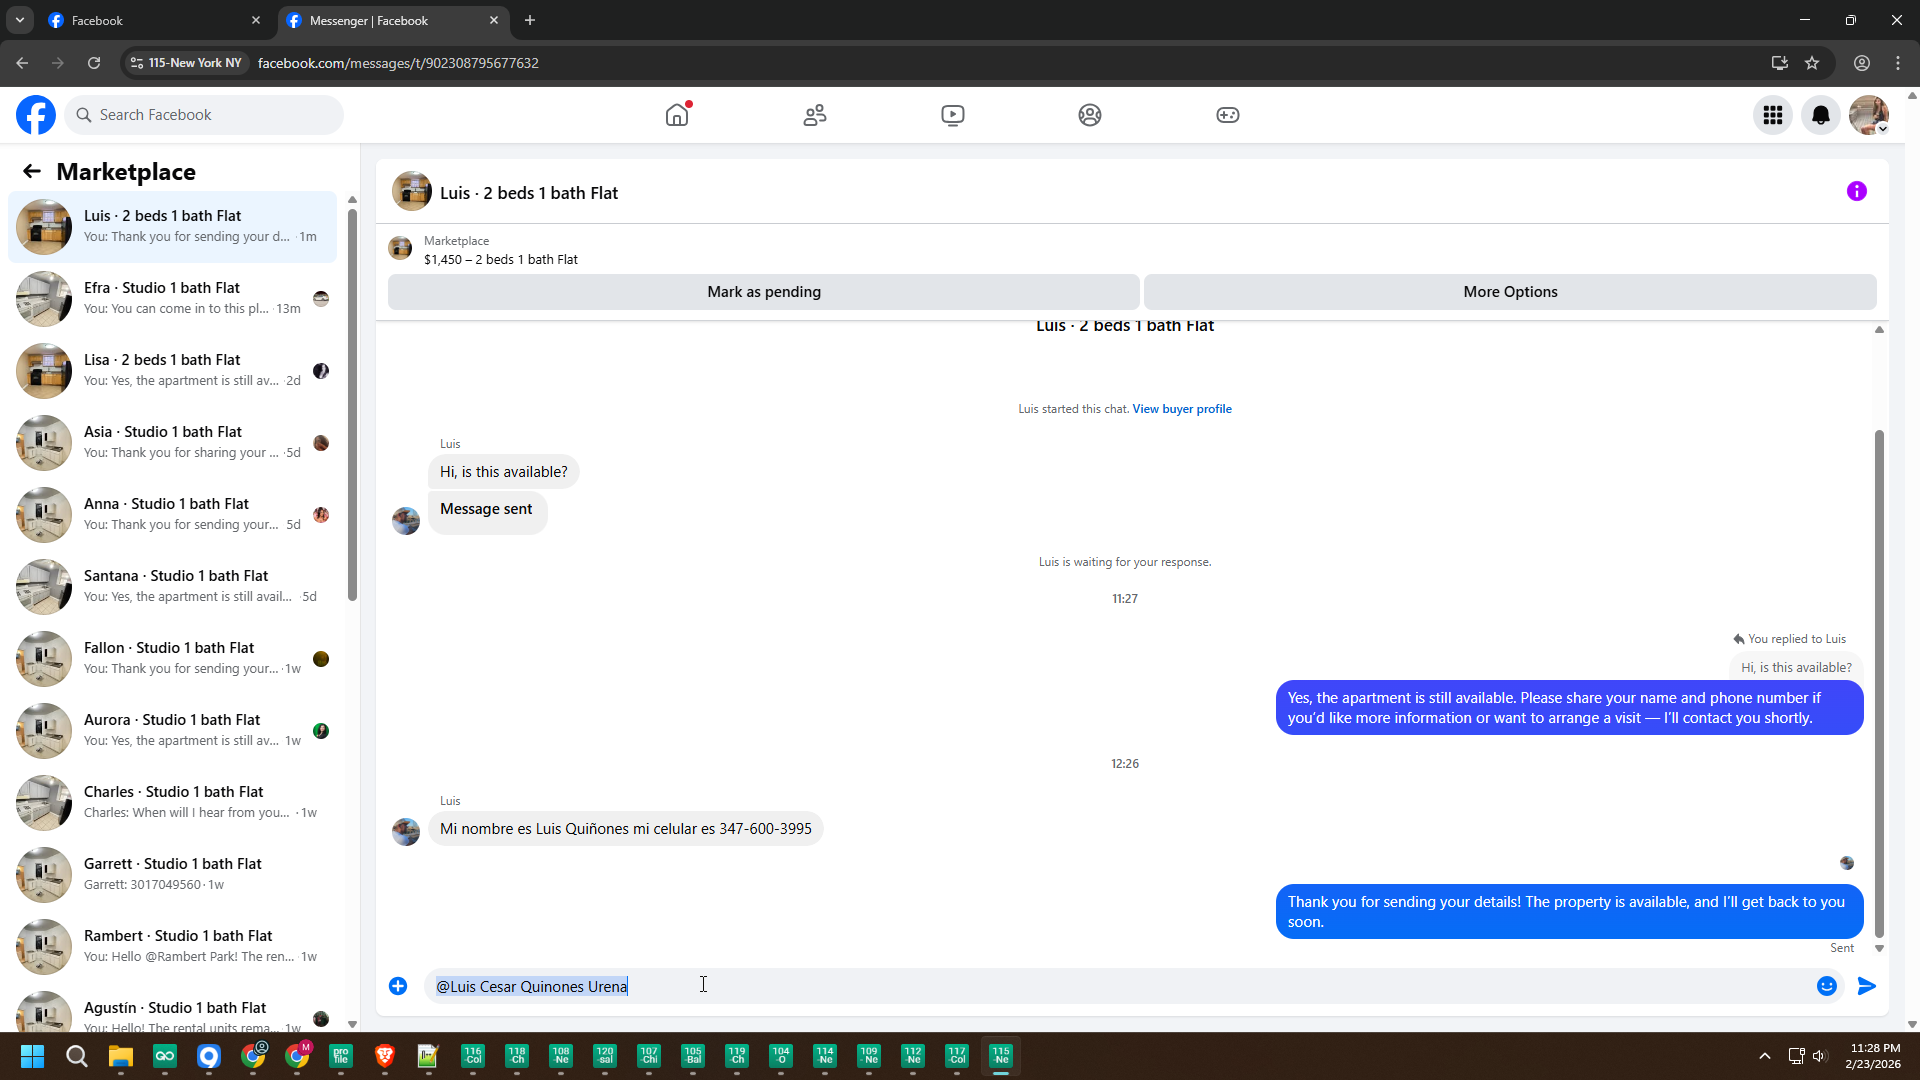Open the Gaming icon in top navigation
This screenshot has width=1920, height=1080.
click(x=1228, y=115)
